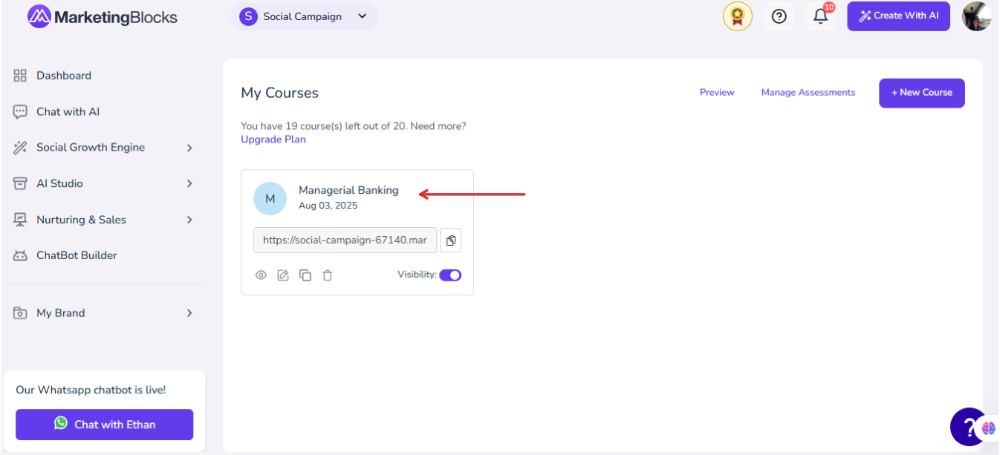Expand the AI Studio chevron

tap(189, 184)
